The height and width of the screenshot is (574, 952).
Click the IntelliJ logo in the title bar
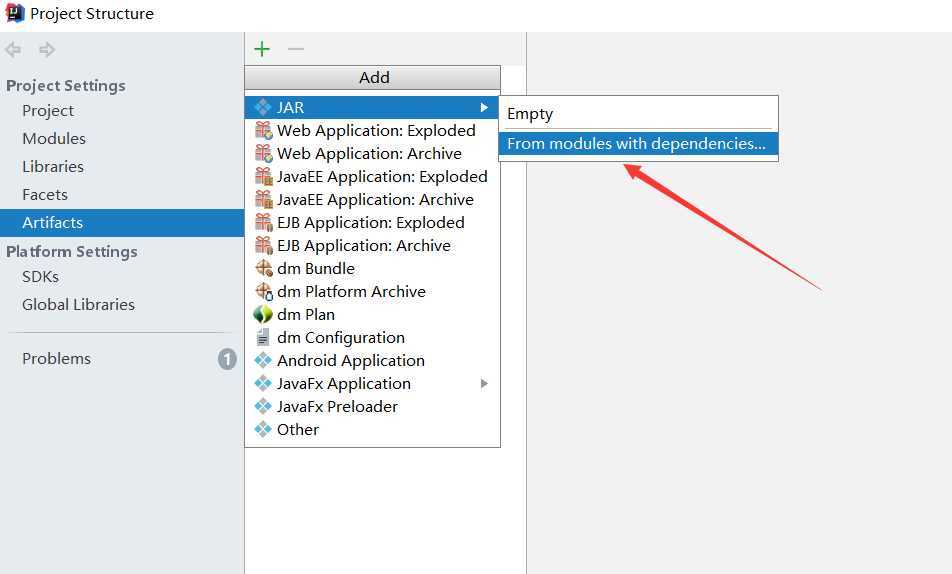15,13
